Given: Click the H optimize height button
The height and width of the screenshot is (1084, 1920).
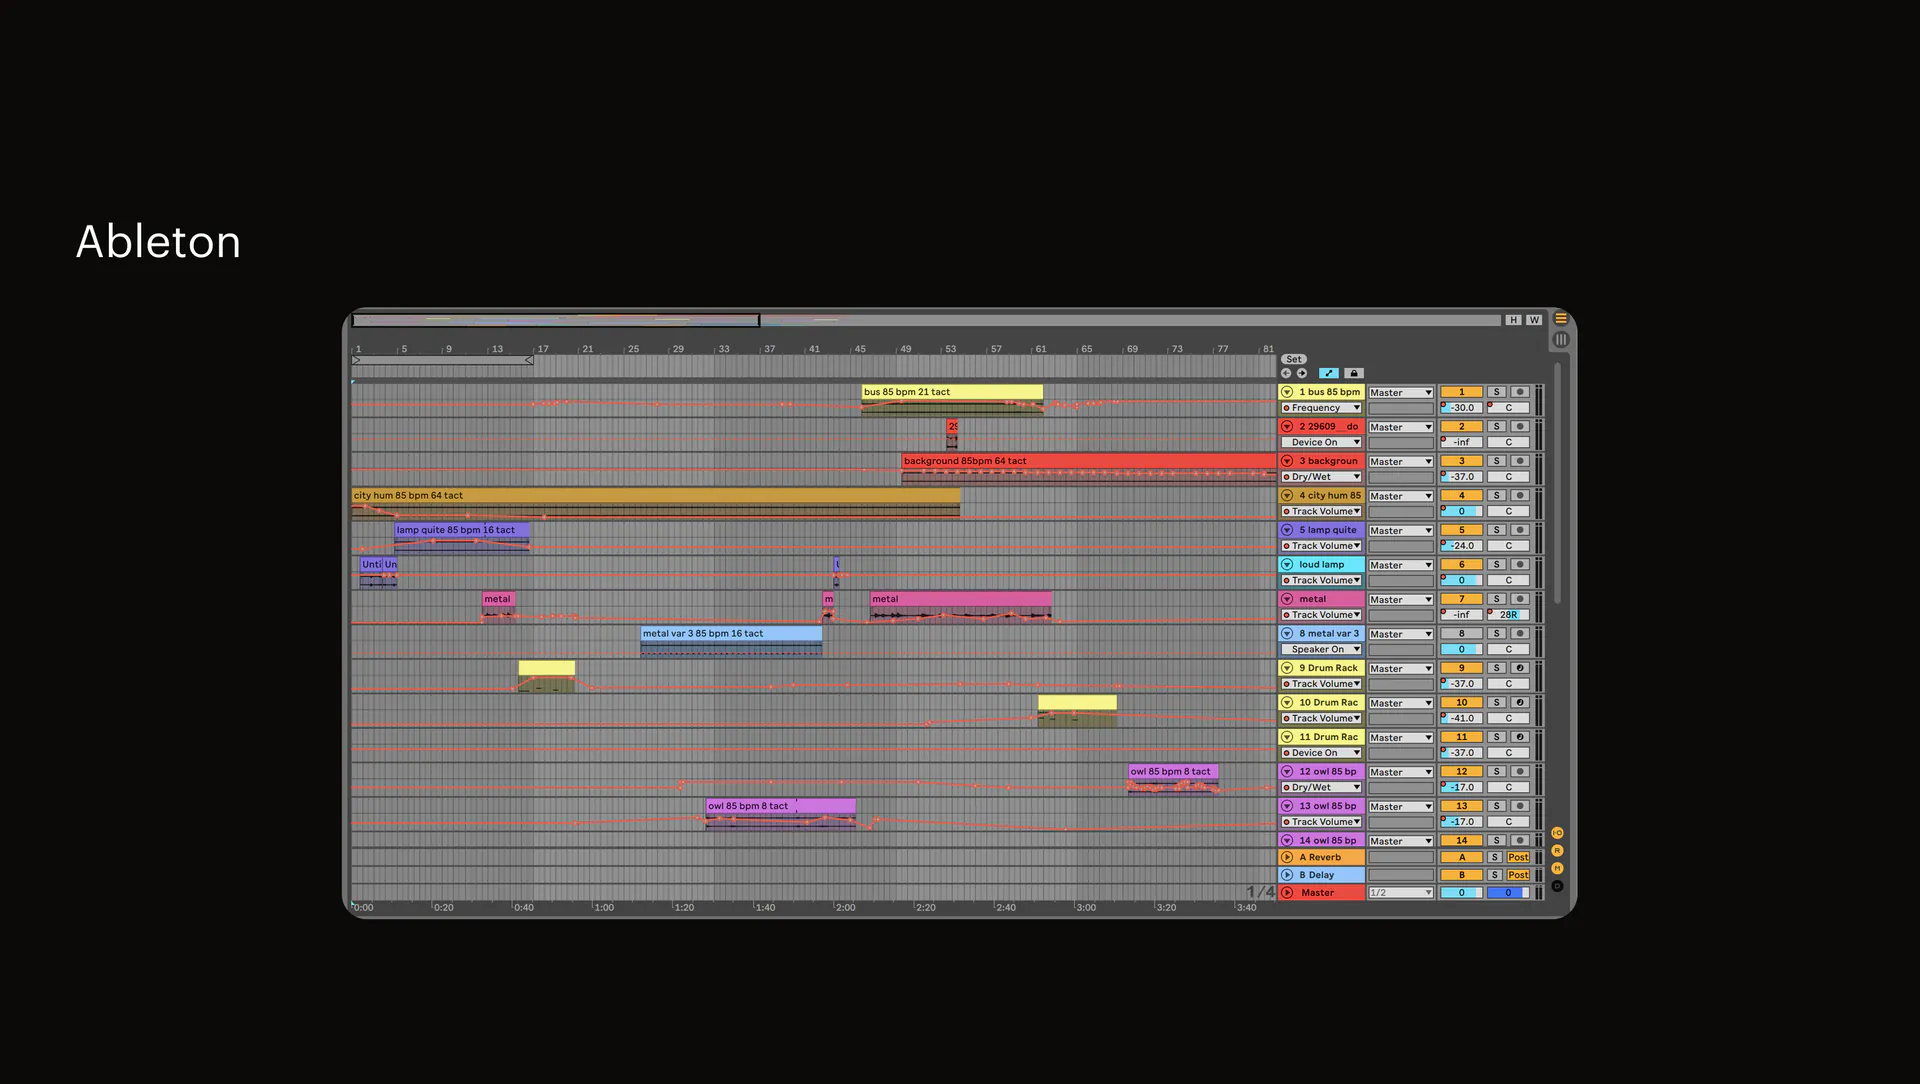Looking at the screenshot, I should click(x=1513, y=320).
